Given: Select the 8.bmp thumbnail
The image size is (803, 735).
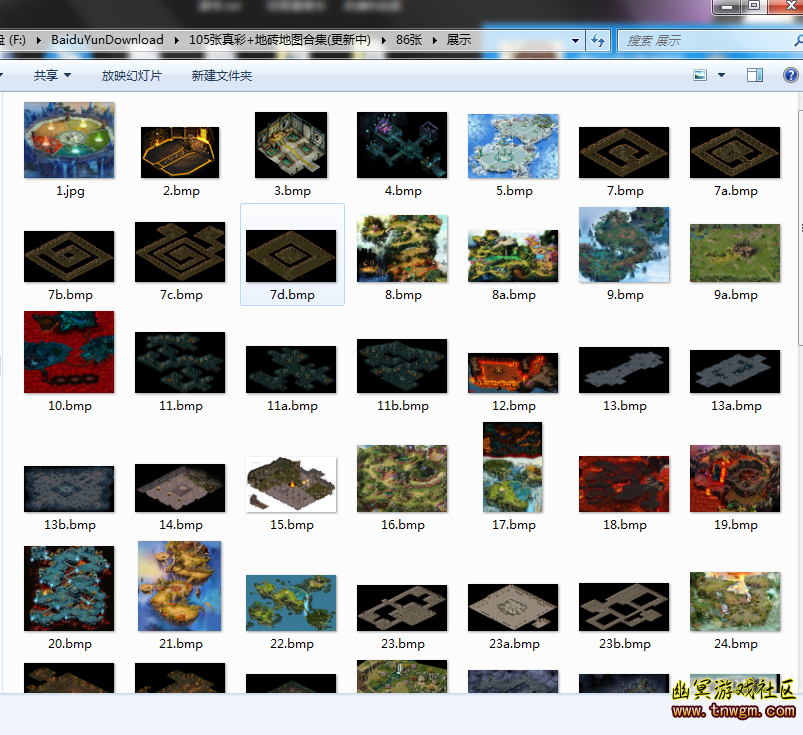Looking at the screenshot, I should tap(402, 248).
